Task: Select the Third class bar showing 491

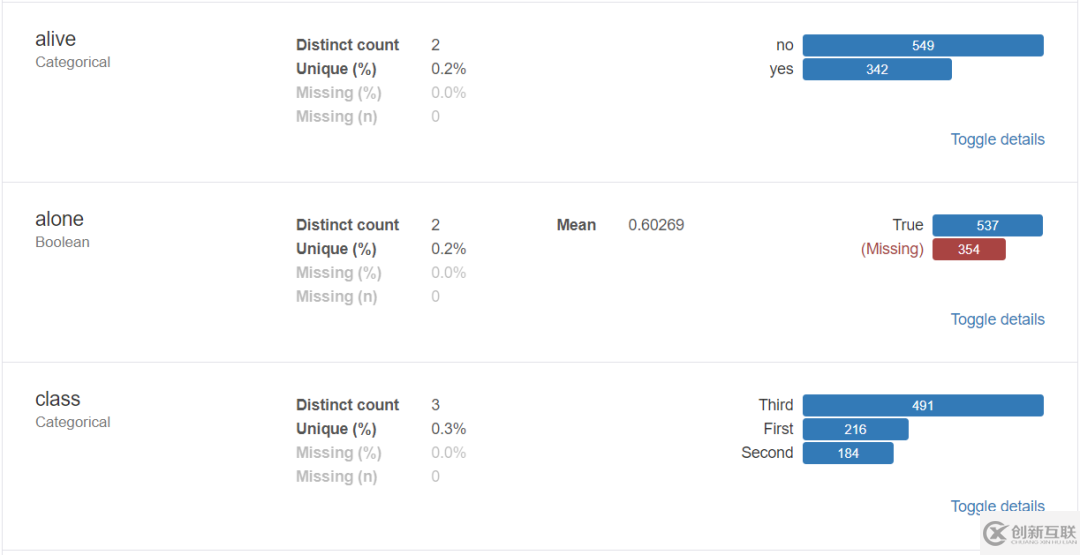Action: pyautogui.click(x=922, y=406)
